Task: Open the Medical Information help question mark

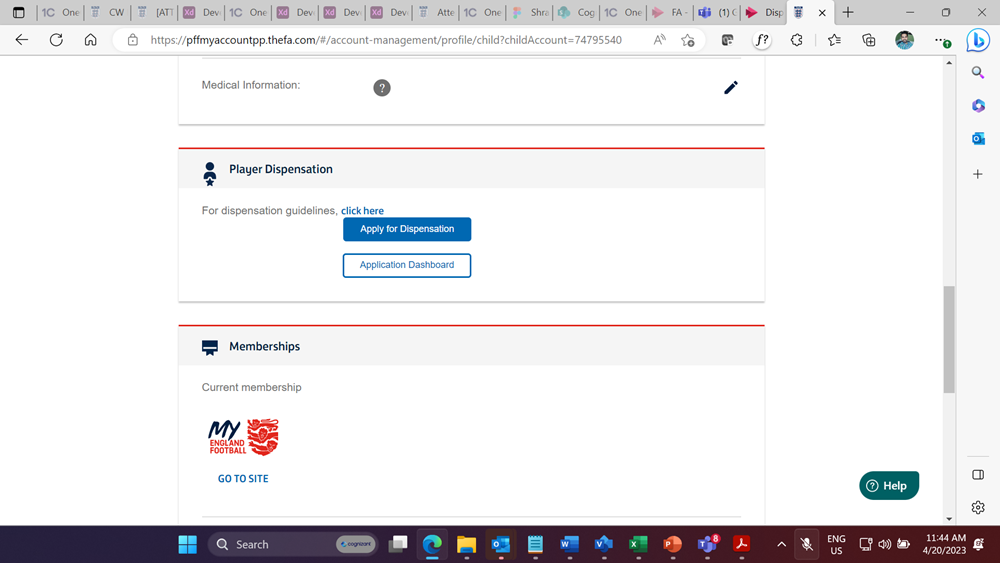Action: point(381,88)
